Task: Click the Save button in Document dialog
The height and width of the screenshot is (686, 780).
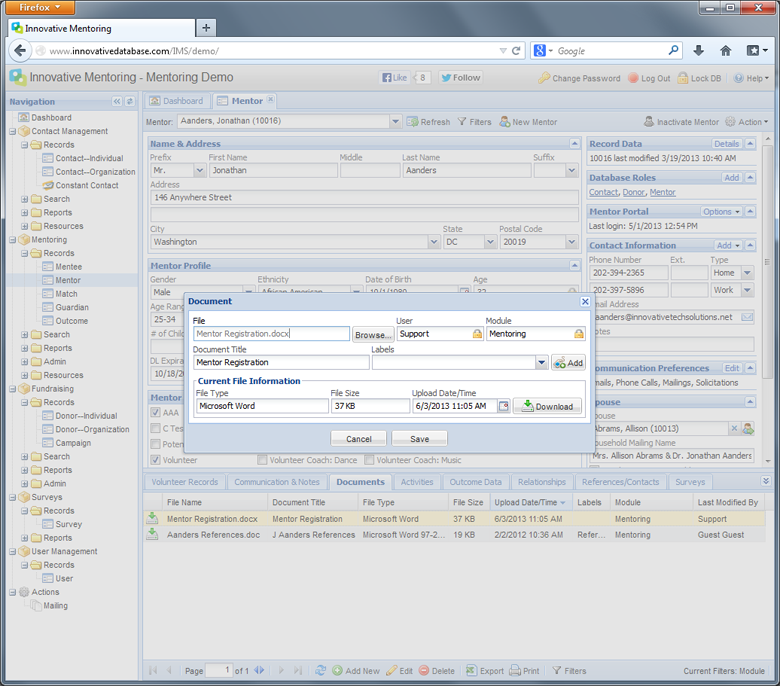Action: (419, 439)
